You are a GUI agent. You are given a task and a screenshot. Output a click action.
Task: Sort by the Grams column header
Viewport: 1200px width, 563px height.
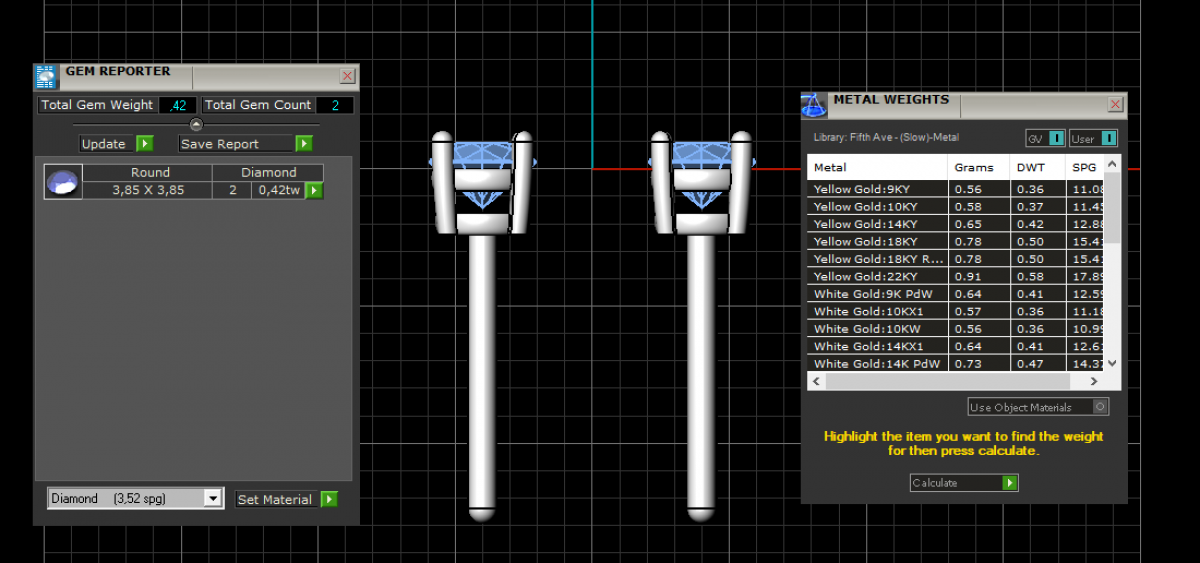tap(973, 167)
